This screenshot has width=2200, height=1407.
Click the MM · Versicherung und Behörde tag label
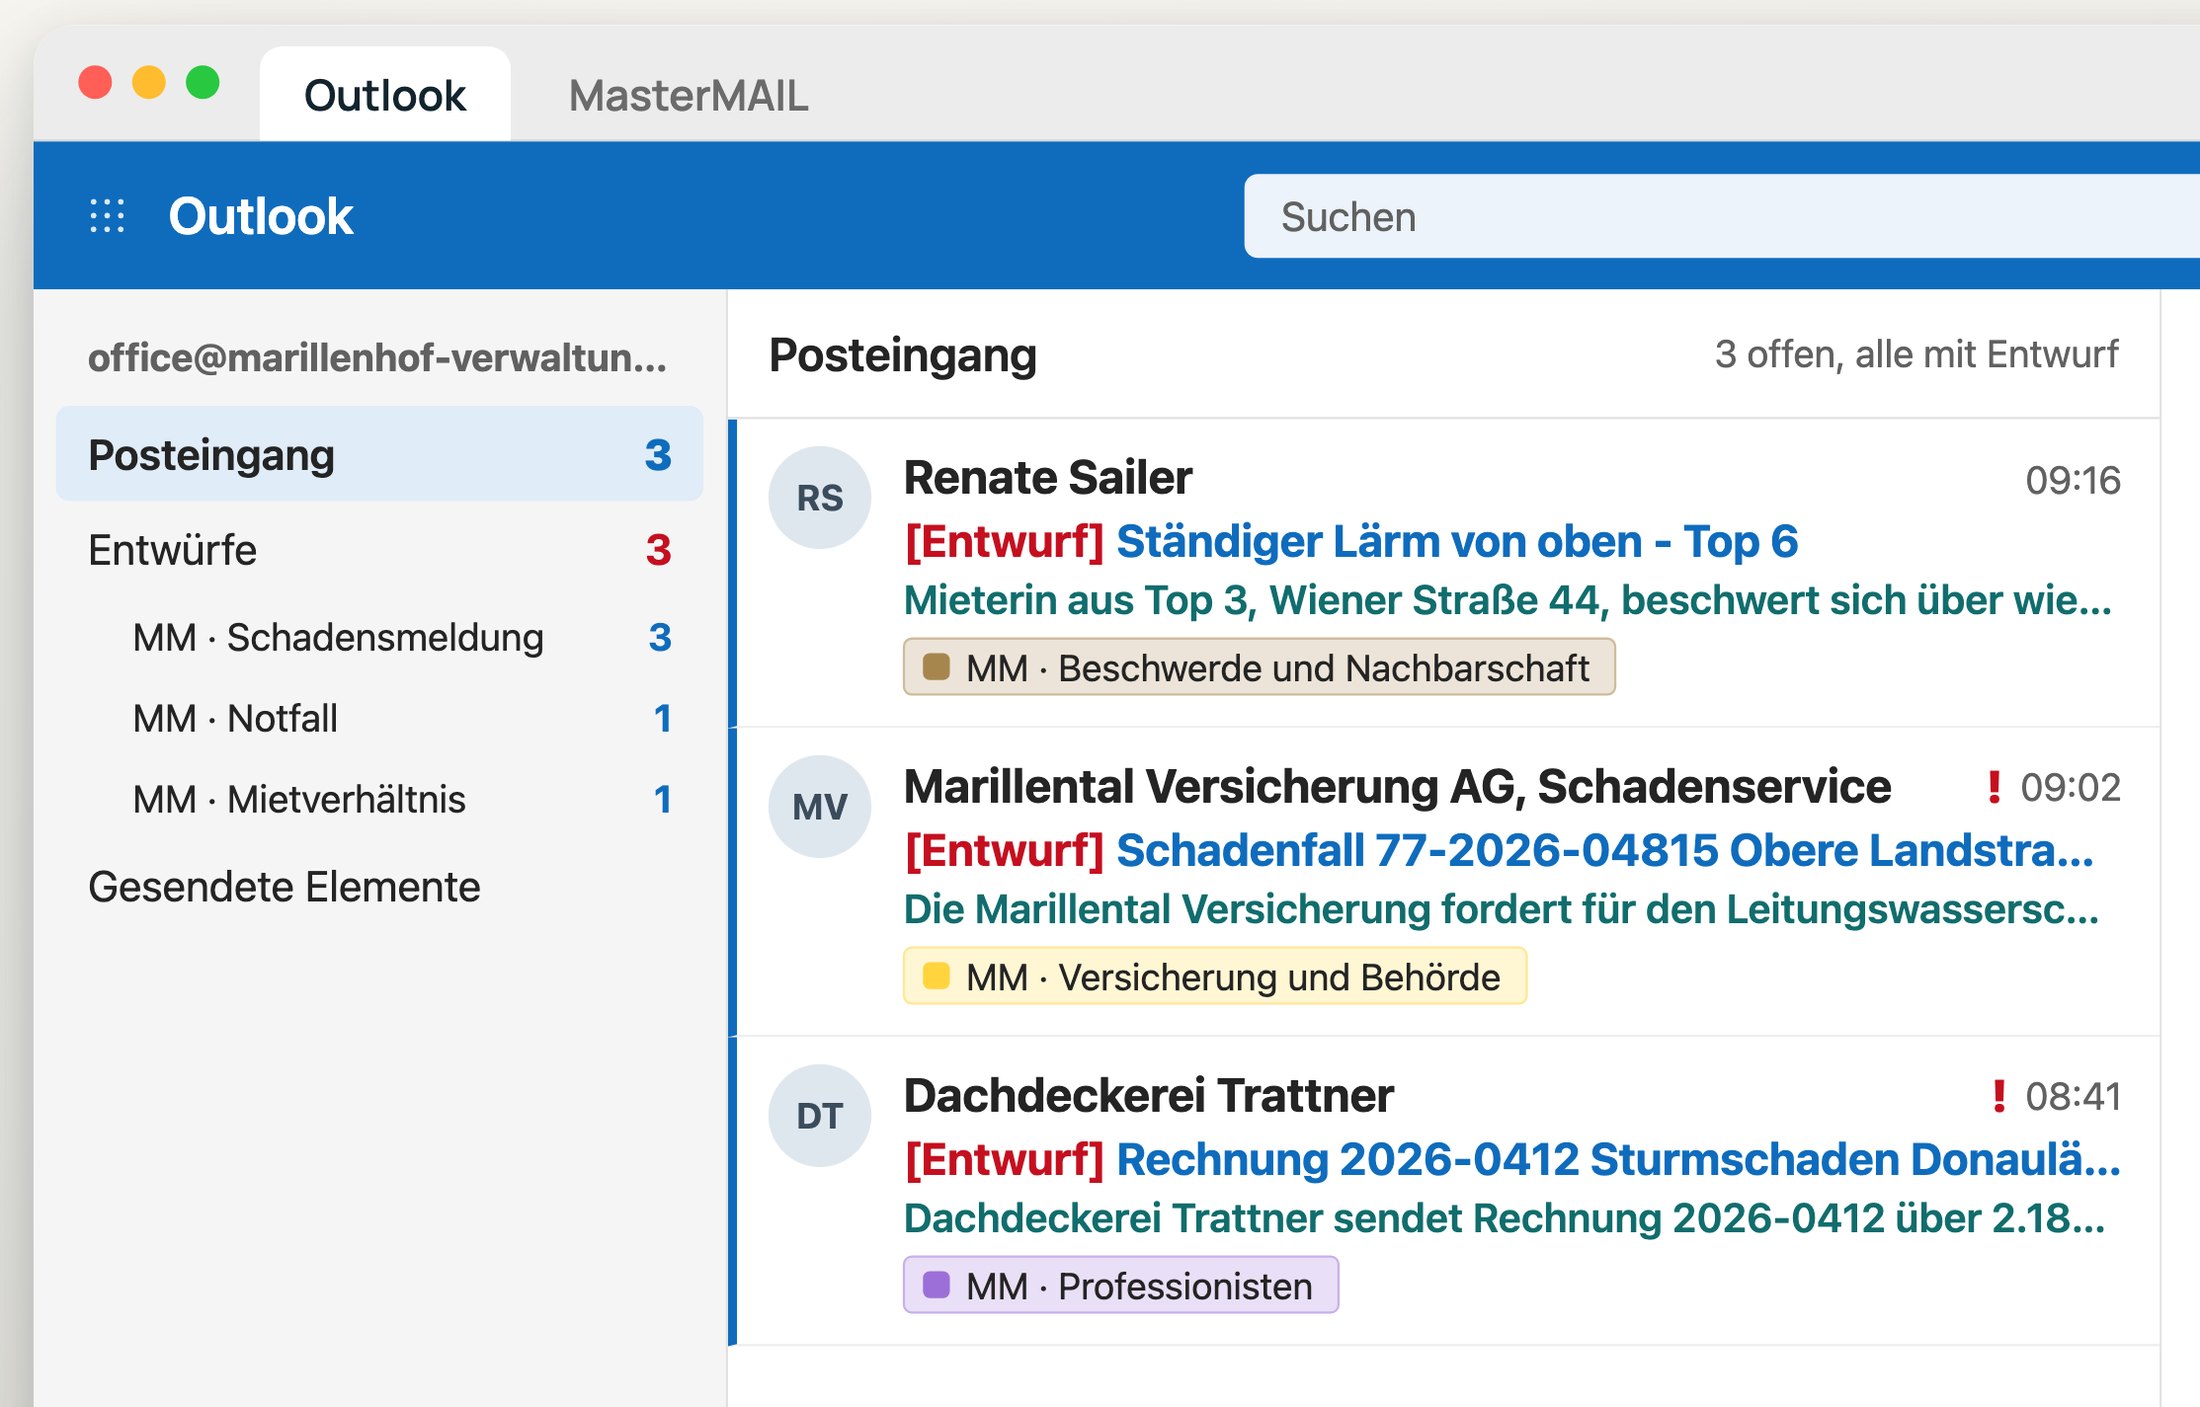[x=1215, y=976]
